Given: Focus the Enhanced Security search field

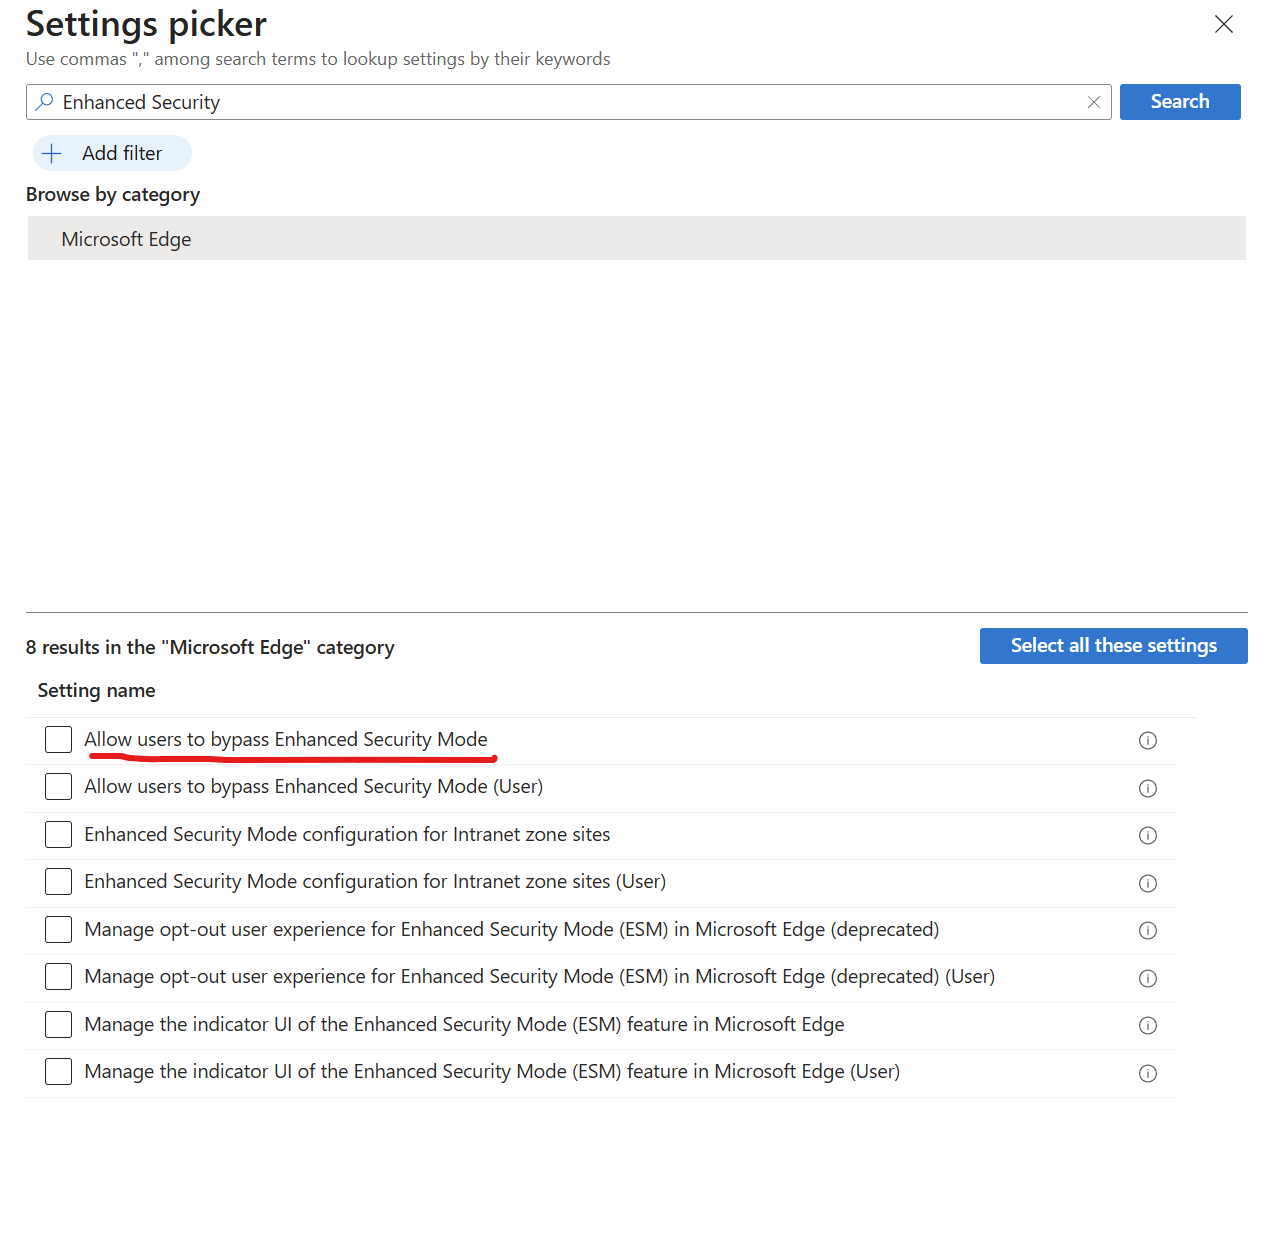Looking at the screenshot, I should 560,102.
